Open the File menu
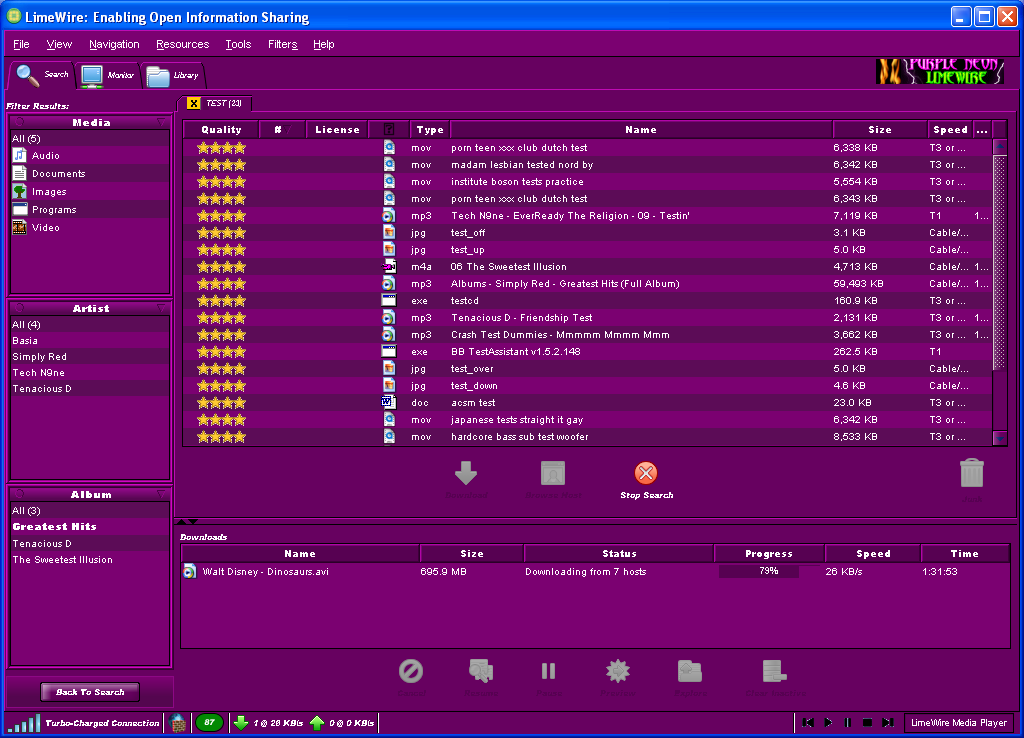Image resolution: width=1024 pixels, height=738 pixels. 21,44
